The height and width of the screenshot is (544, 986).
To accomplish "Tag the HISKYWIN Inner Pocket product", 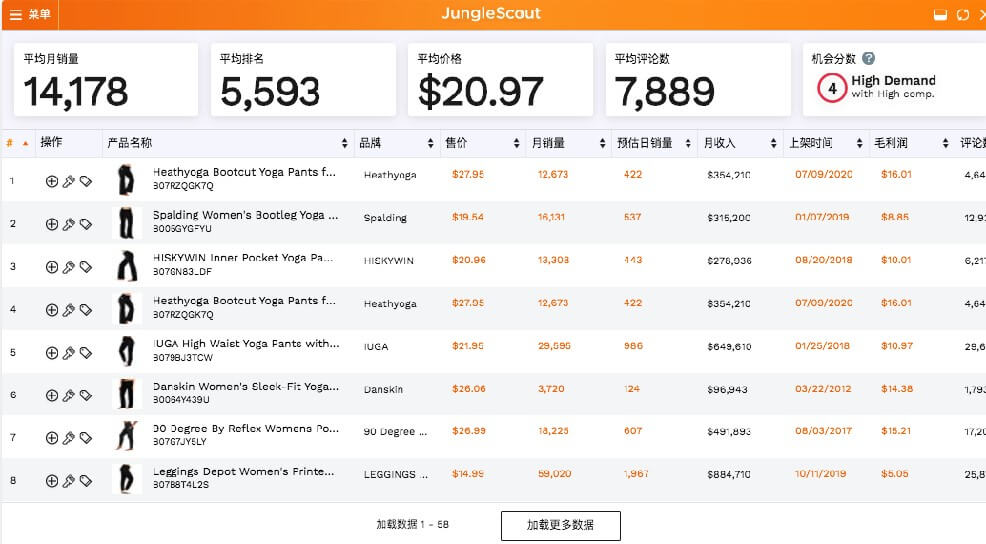I will click(86, 267).
